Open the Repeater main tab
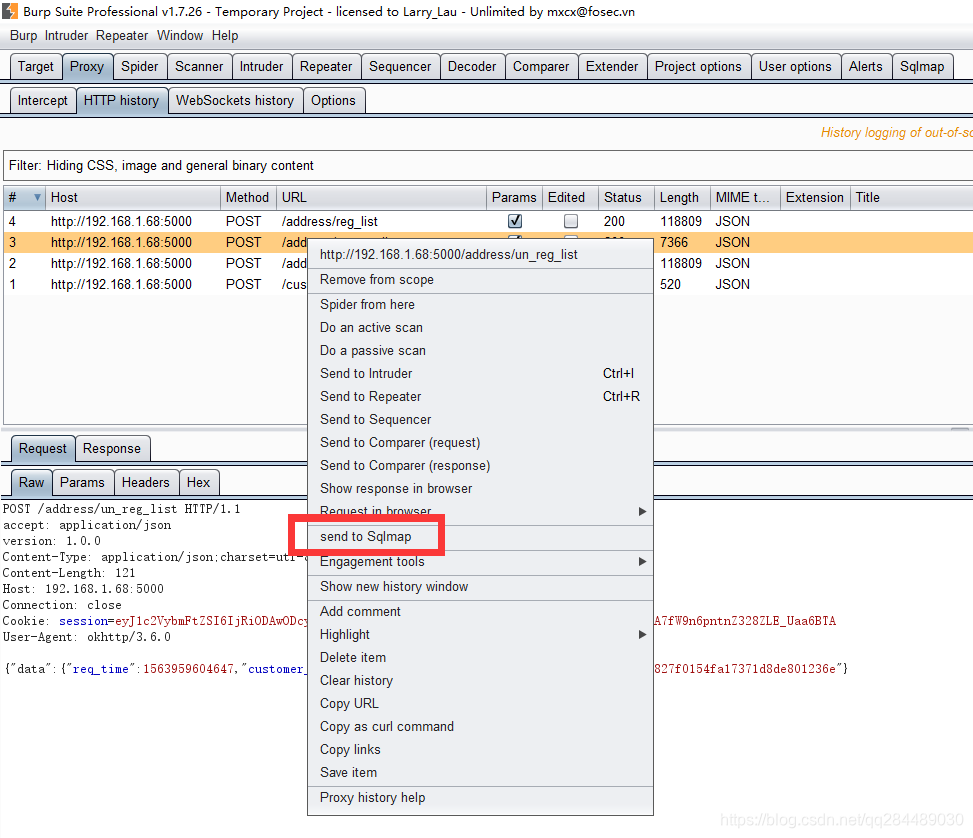This screenshot has height=838, width=973. [326, 66]
